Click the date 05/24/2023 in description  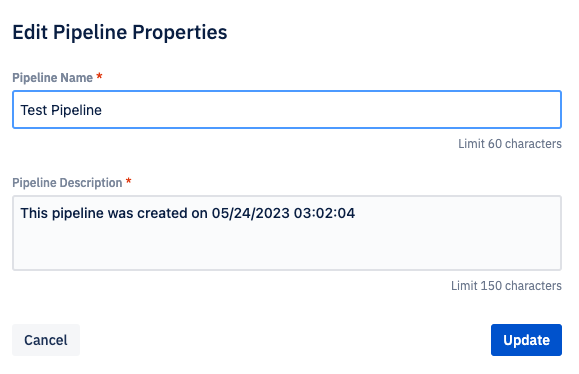tap(250, 213)
